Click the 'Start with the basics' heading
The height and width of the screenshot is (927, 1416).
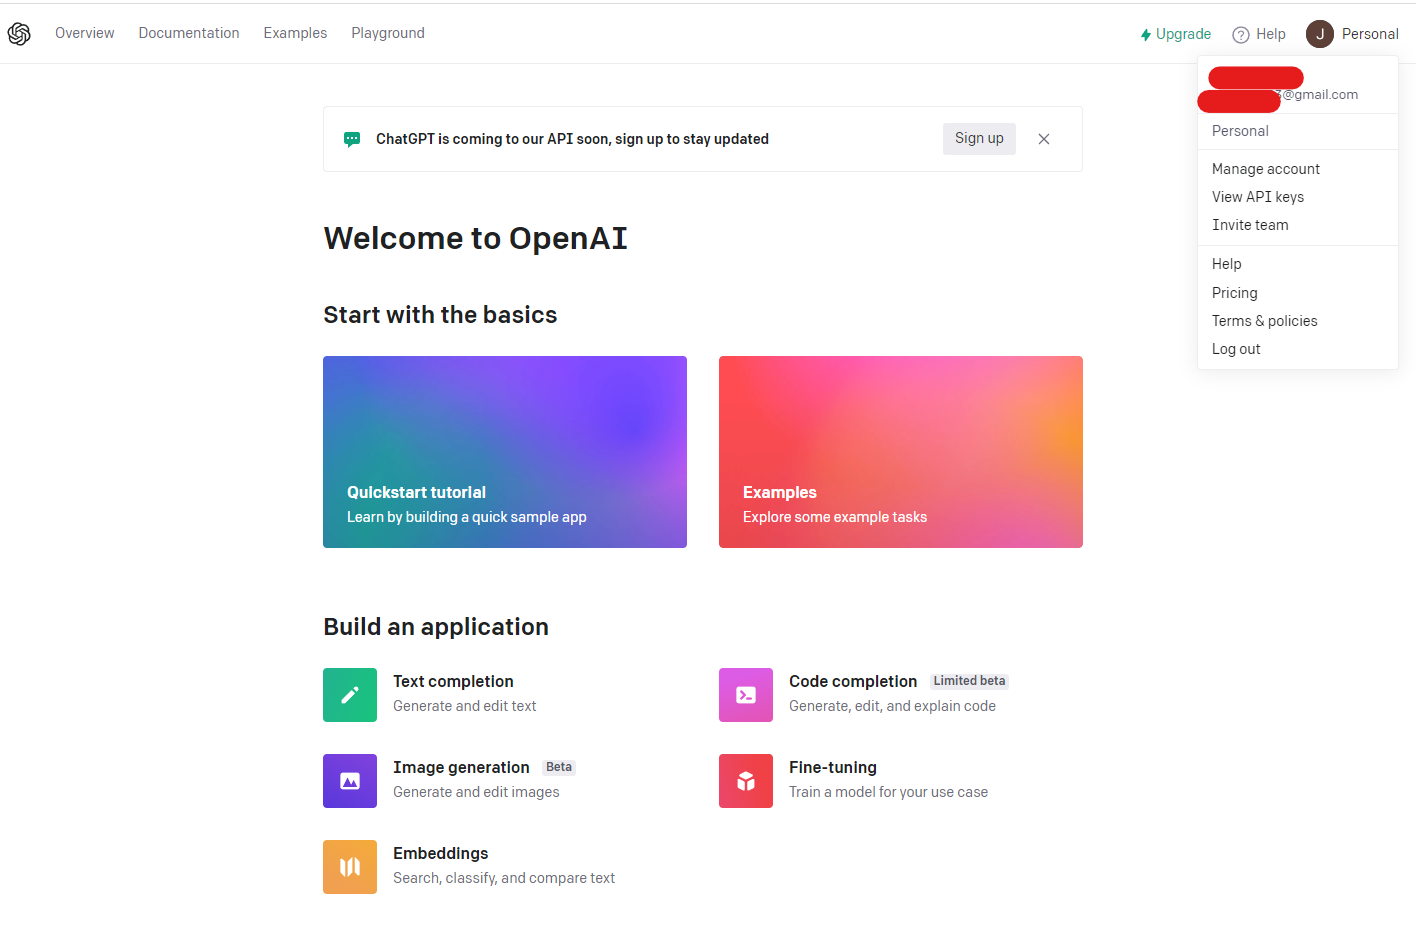(x=440, y=315)
